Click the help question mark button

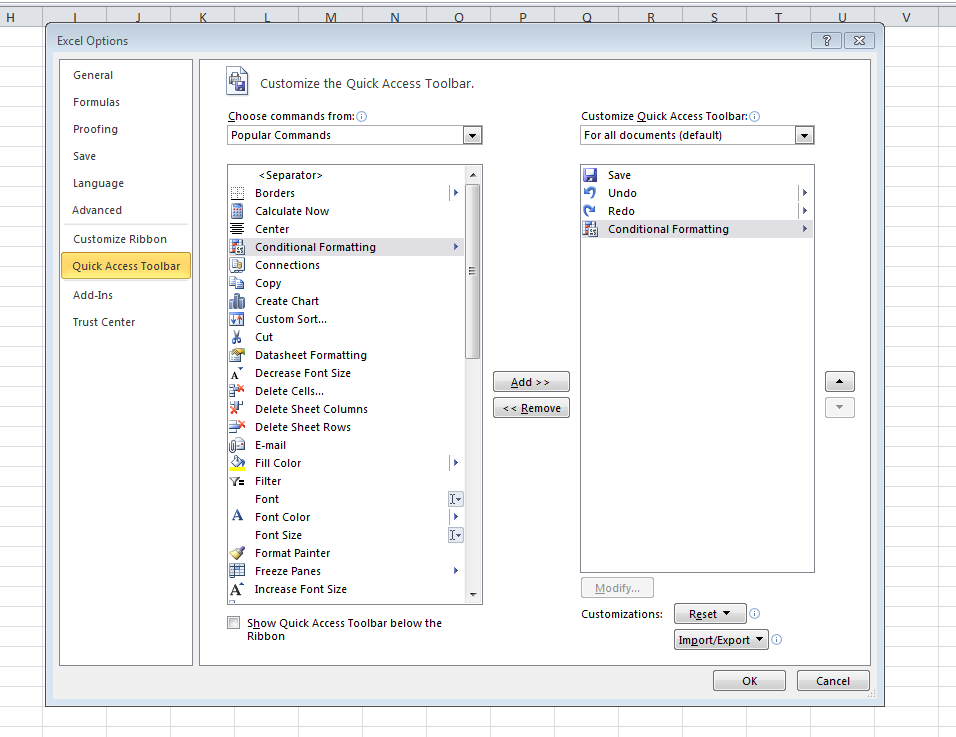[x=827, y=40]
